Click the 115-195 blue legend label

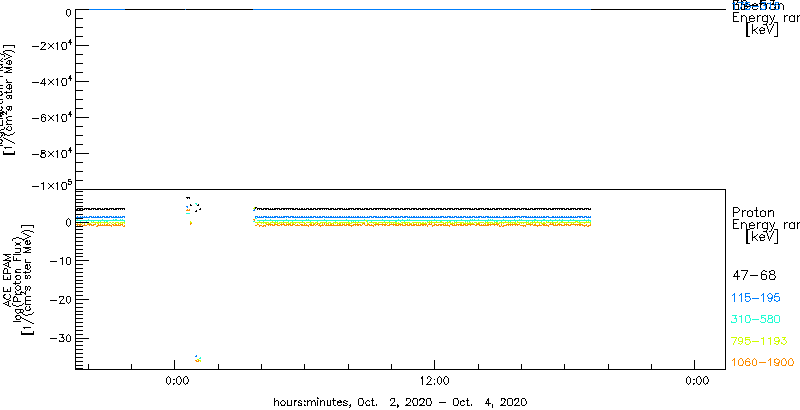(x=756, y=298)
